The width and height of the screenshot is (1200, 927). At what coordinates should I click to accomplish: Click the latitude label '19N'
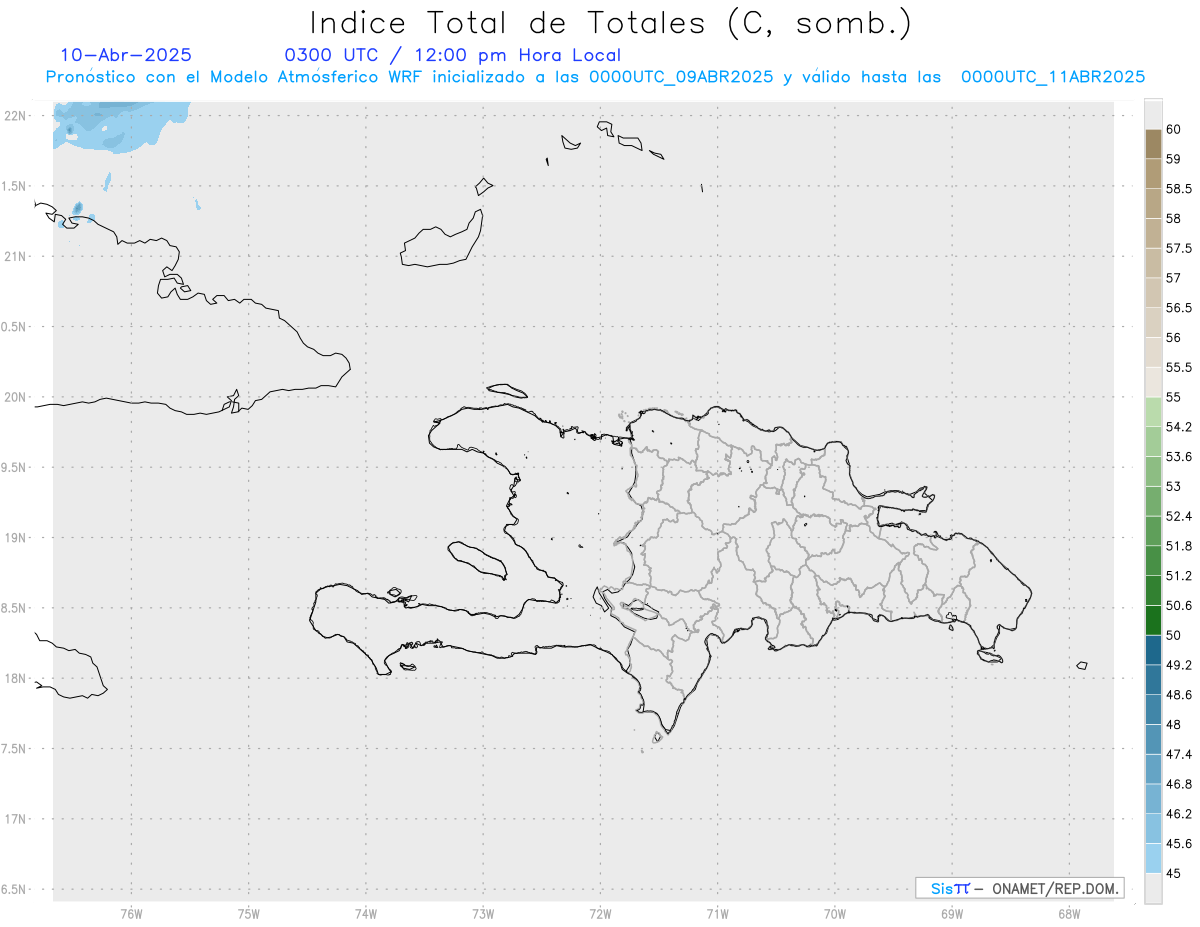click(15, 538)
